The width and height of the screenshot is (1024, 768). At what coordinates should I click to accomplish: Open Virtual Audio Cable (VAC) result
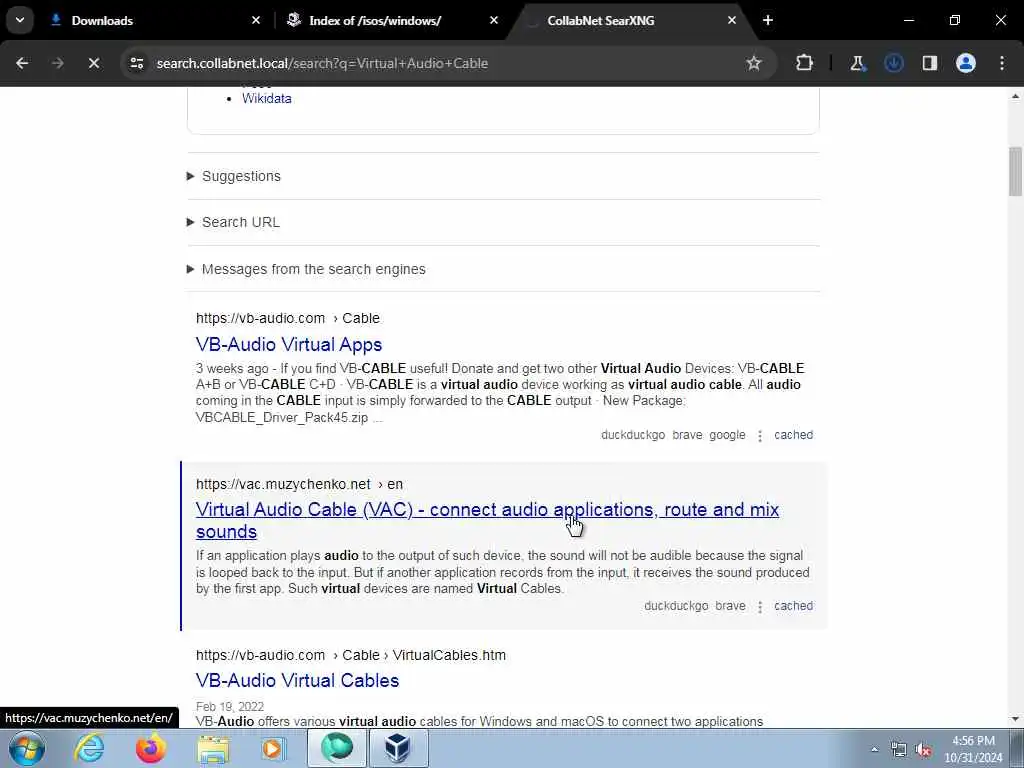487,520
